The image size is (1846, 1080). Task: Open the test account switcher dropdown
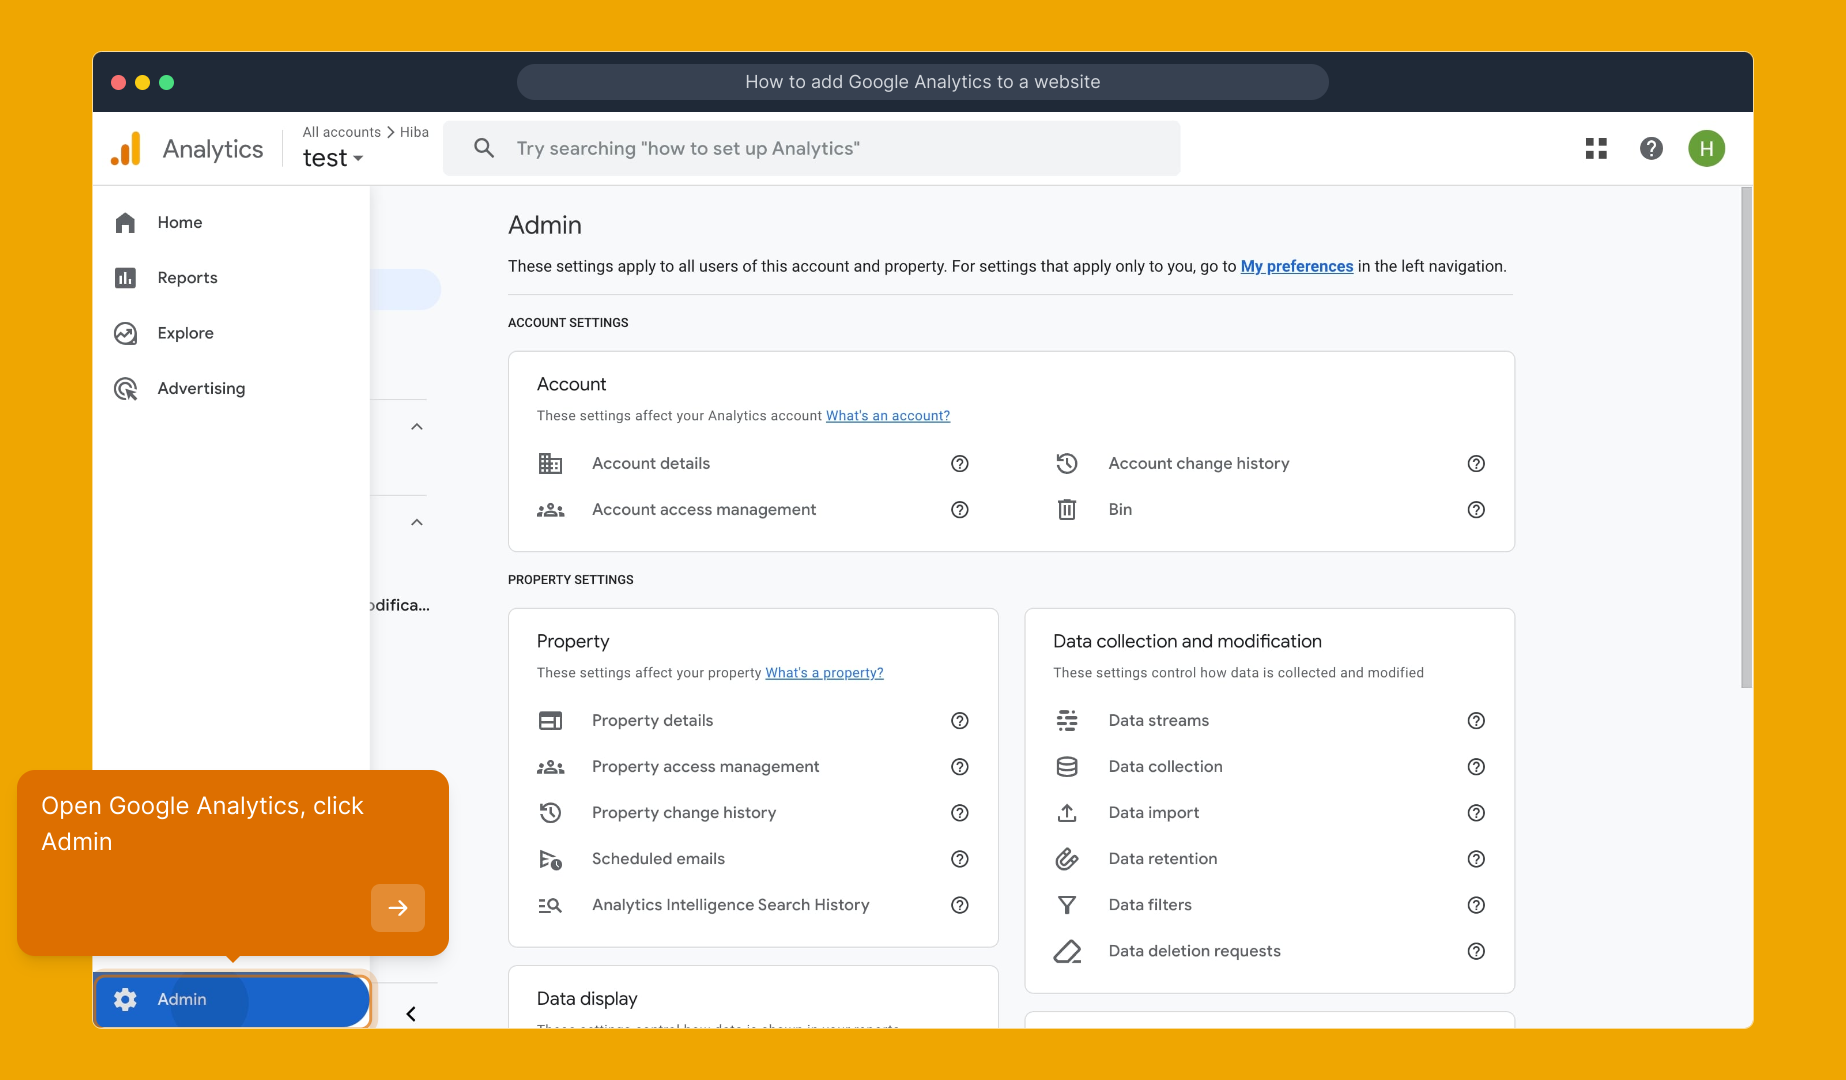coord(333,157)
